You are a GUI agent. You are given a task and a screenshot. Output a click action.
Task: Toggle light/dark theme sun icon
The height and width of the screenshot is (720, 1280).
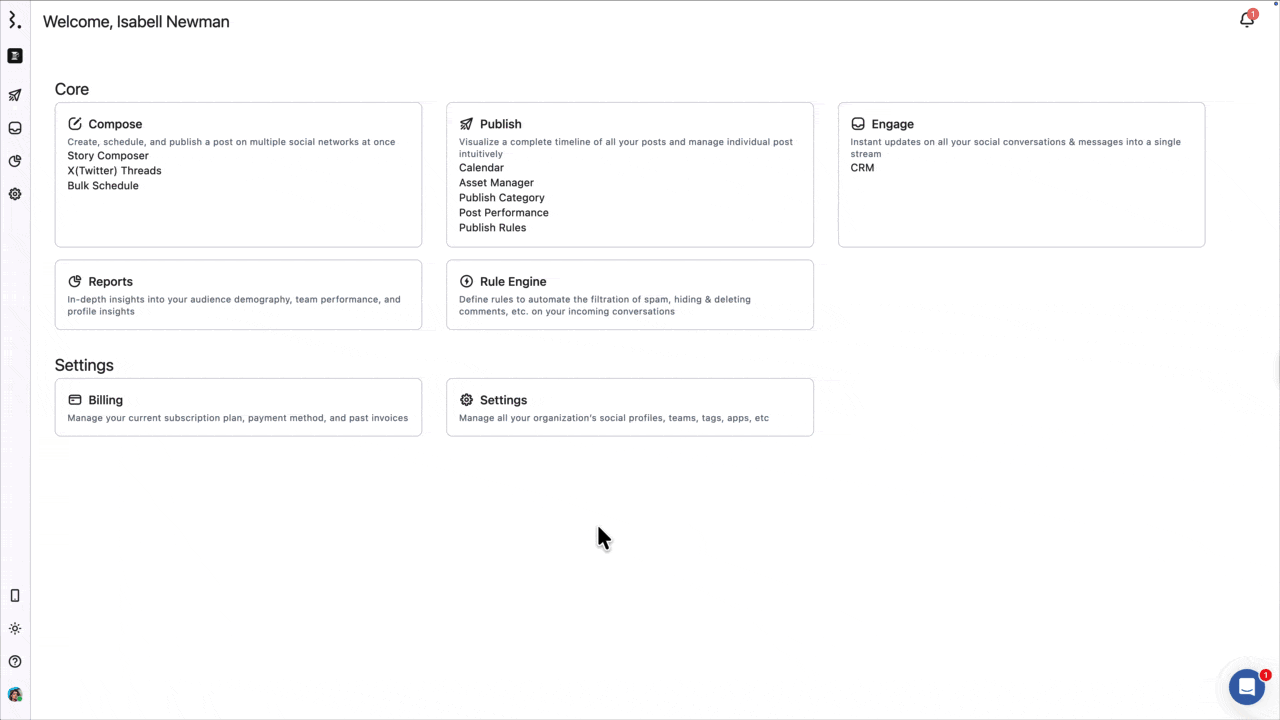pos(15,629)
